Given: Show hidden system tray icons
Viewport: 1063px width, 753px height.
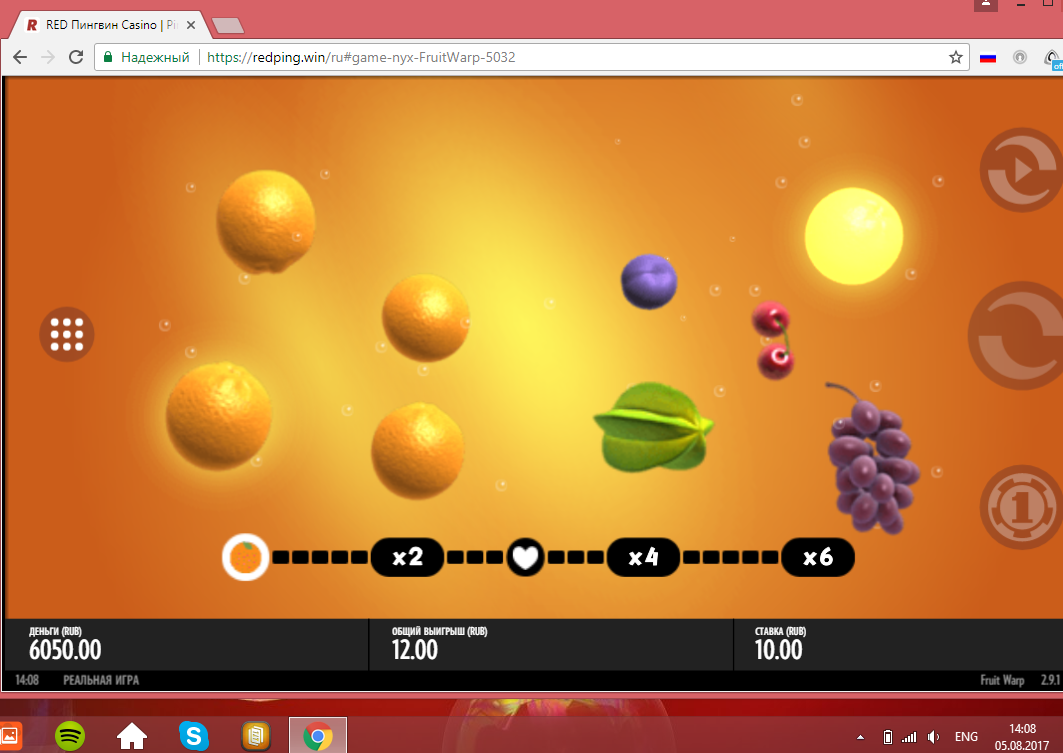Looking at the screenshot, I should (x=860, y=737).
